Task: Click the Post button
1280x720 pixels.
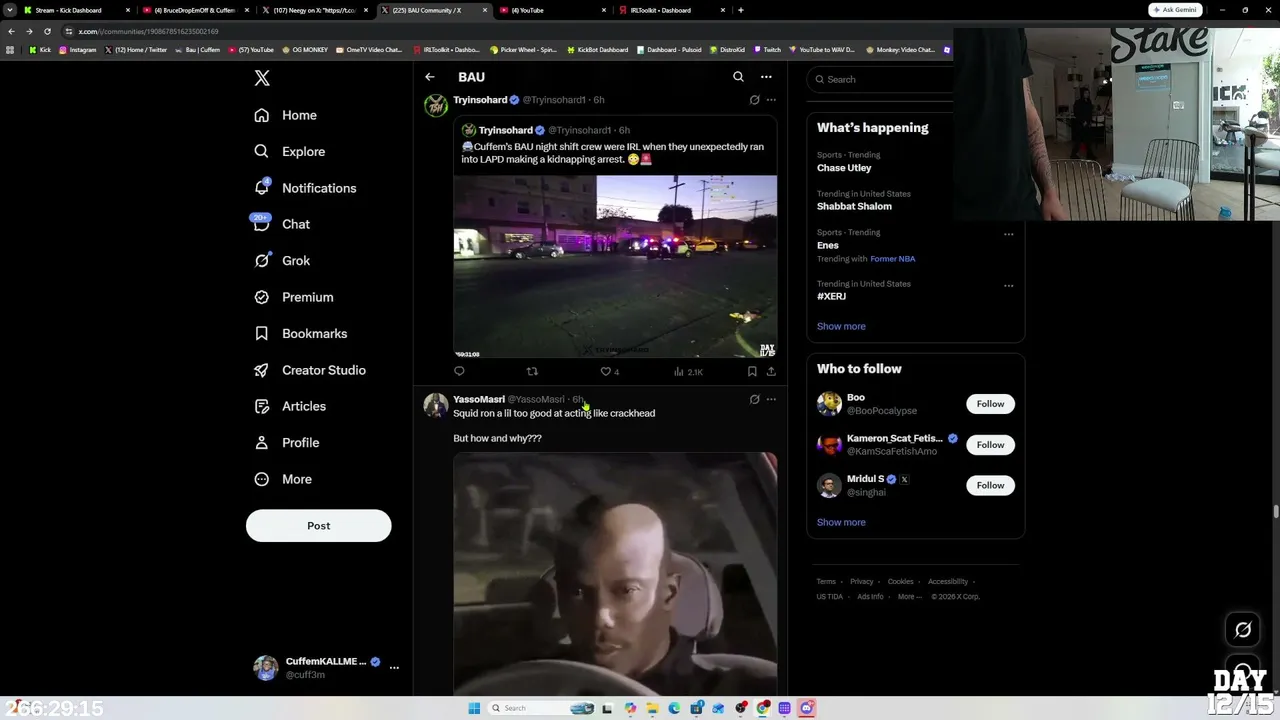Action: tap(318, 526)
